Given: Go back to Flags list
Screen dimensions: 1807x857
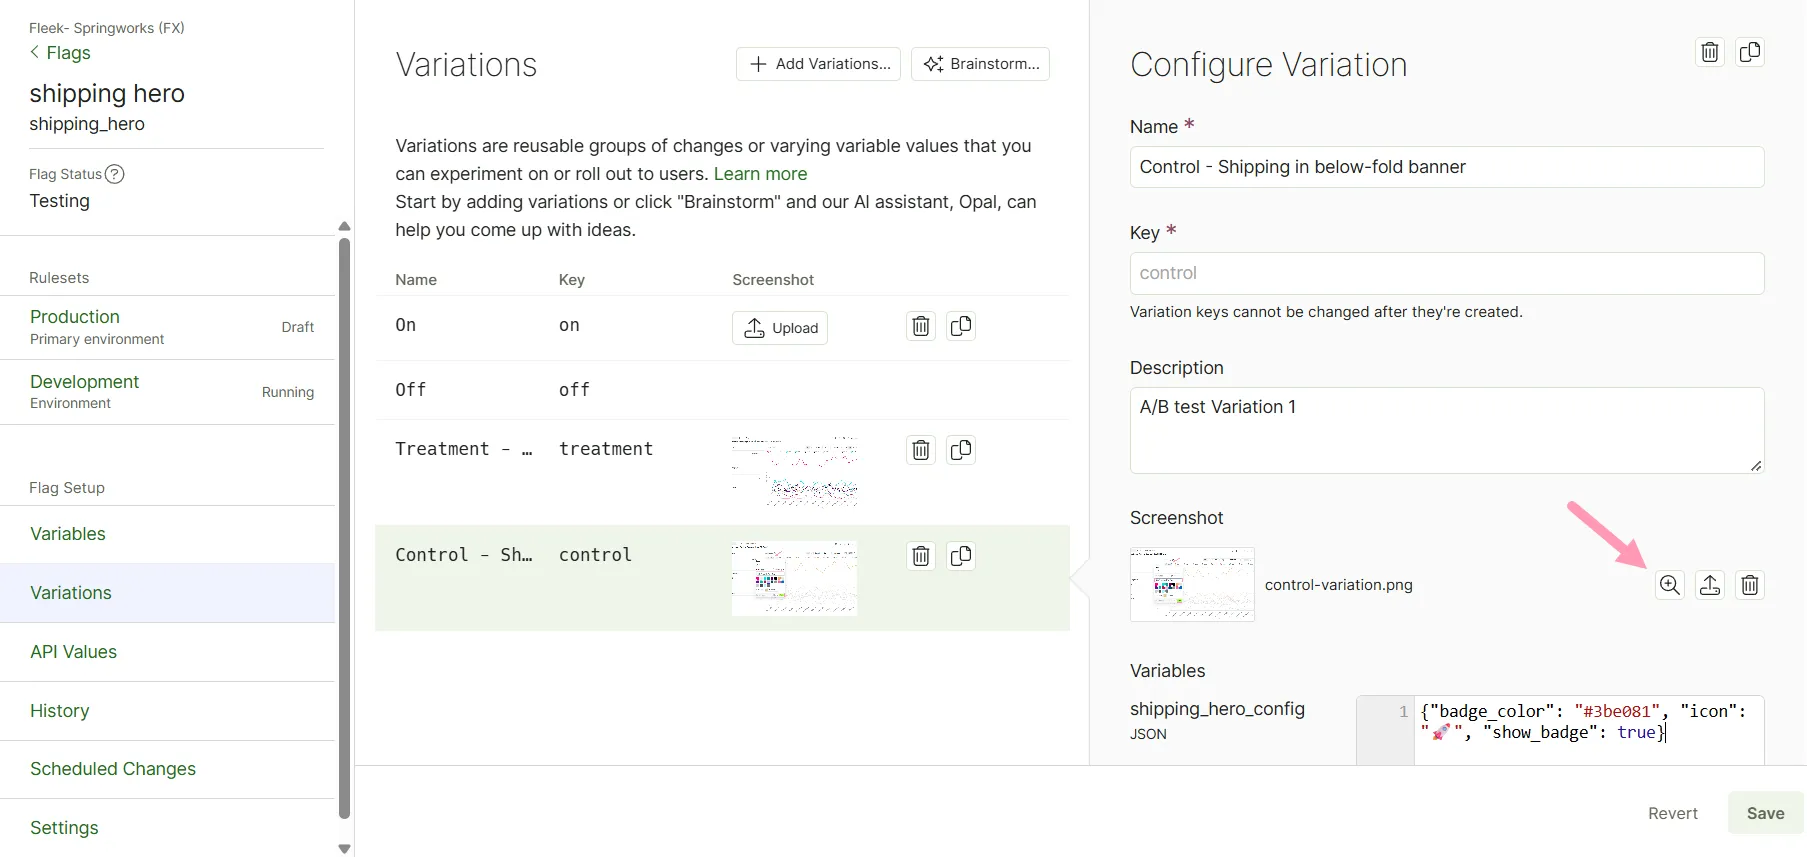Looking at the screenshot, I should [60, 53].
